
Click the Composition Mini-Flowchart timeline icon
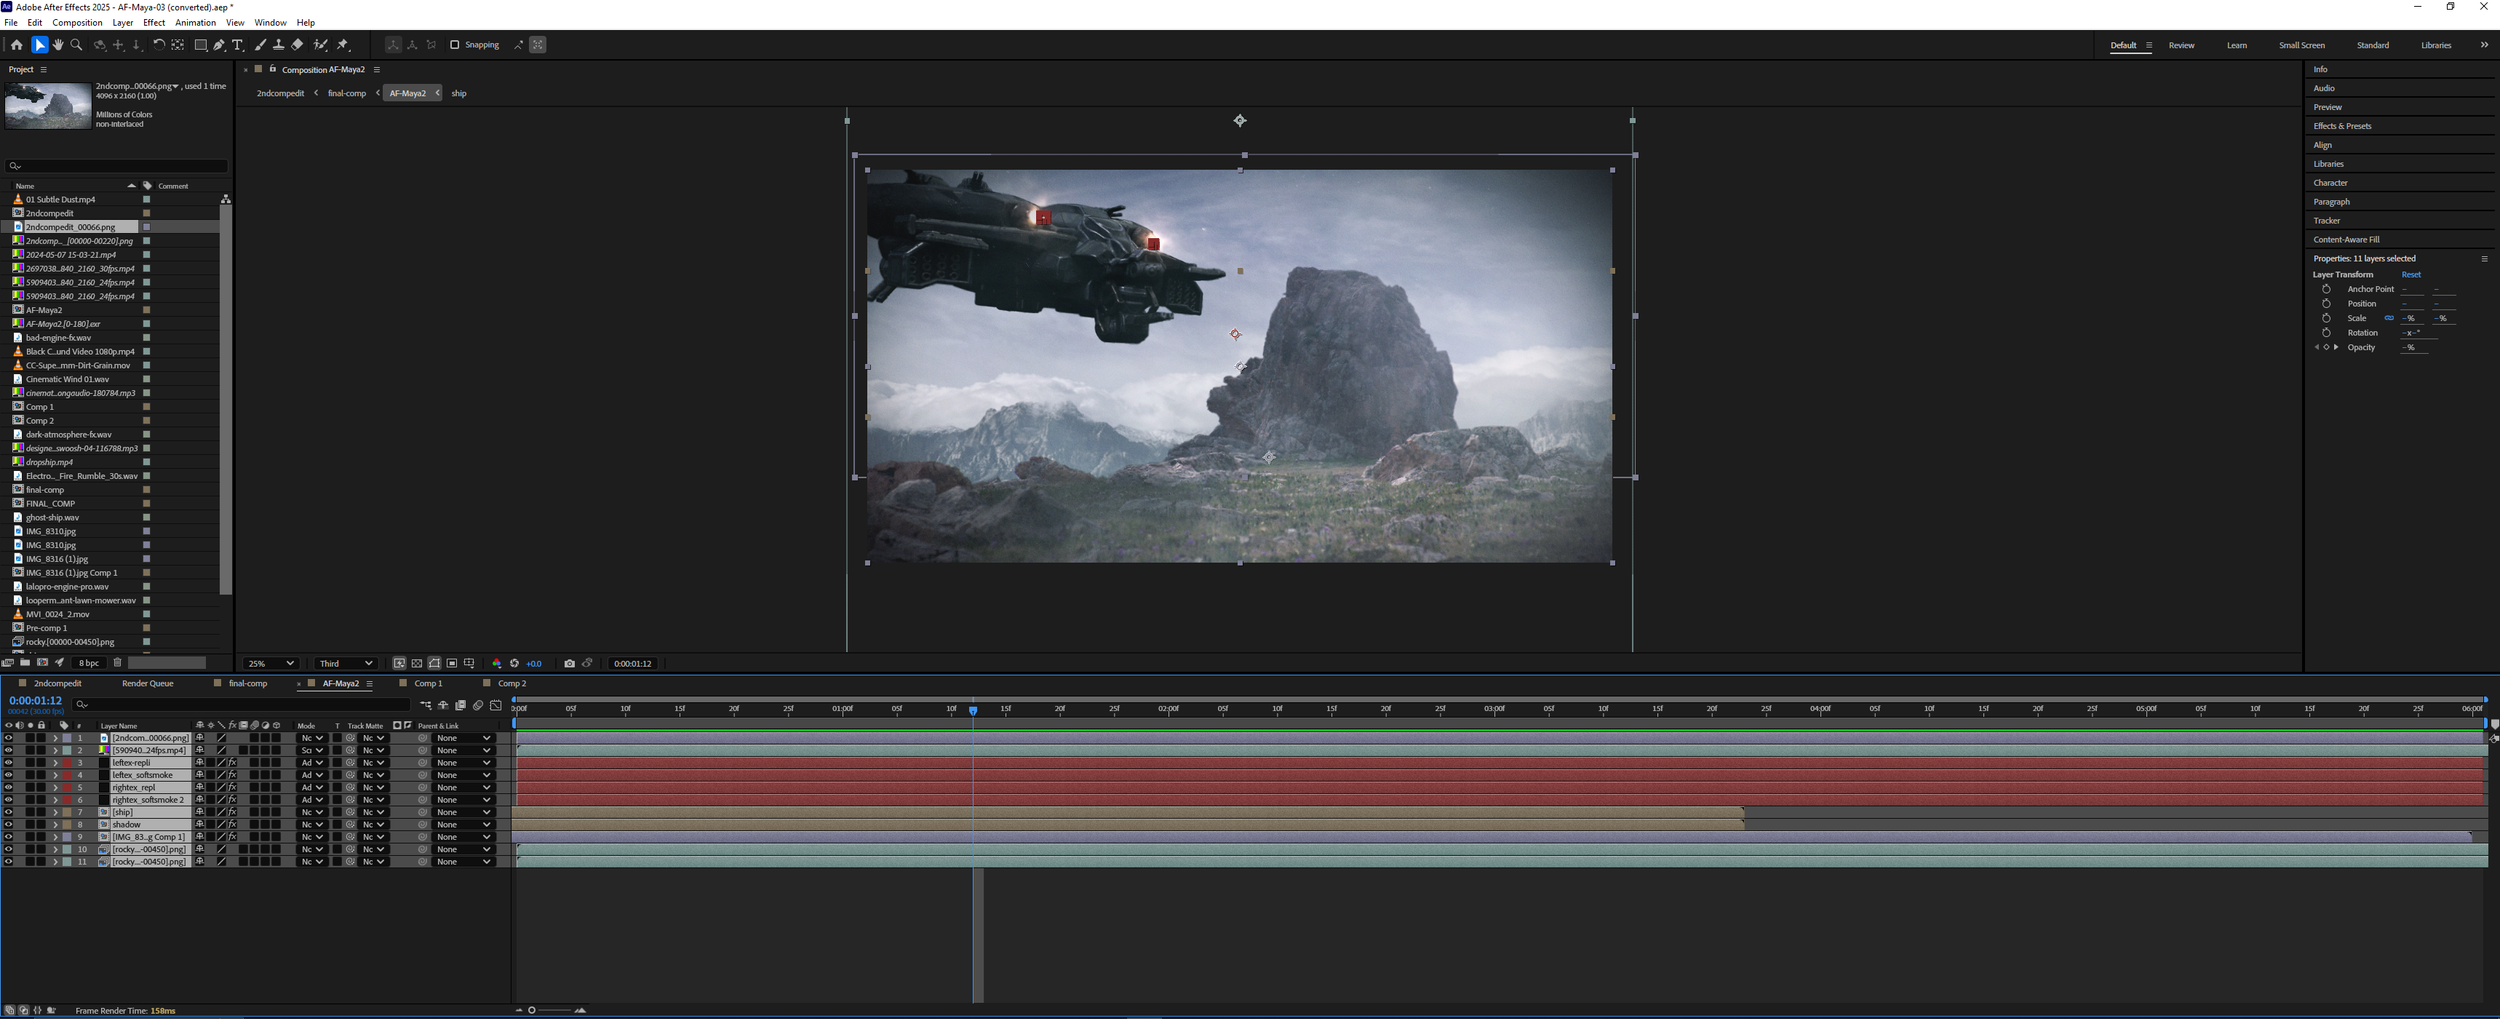point(425,705)
